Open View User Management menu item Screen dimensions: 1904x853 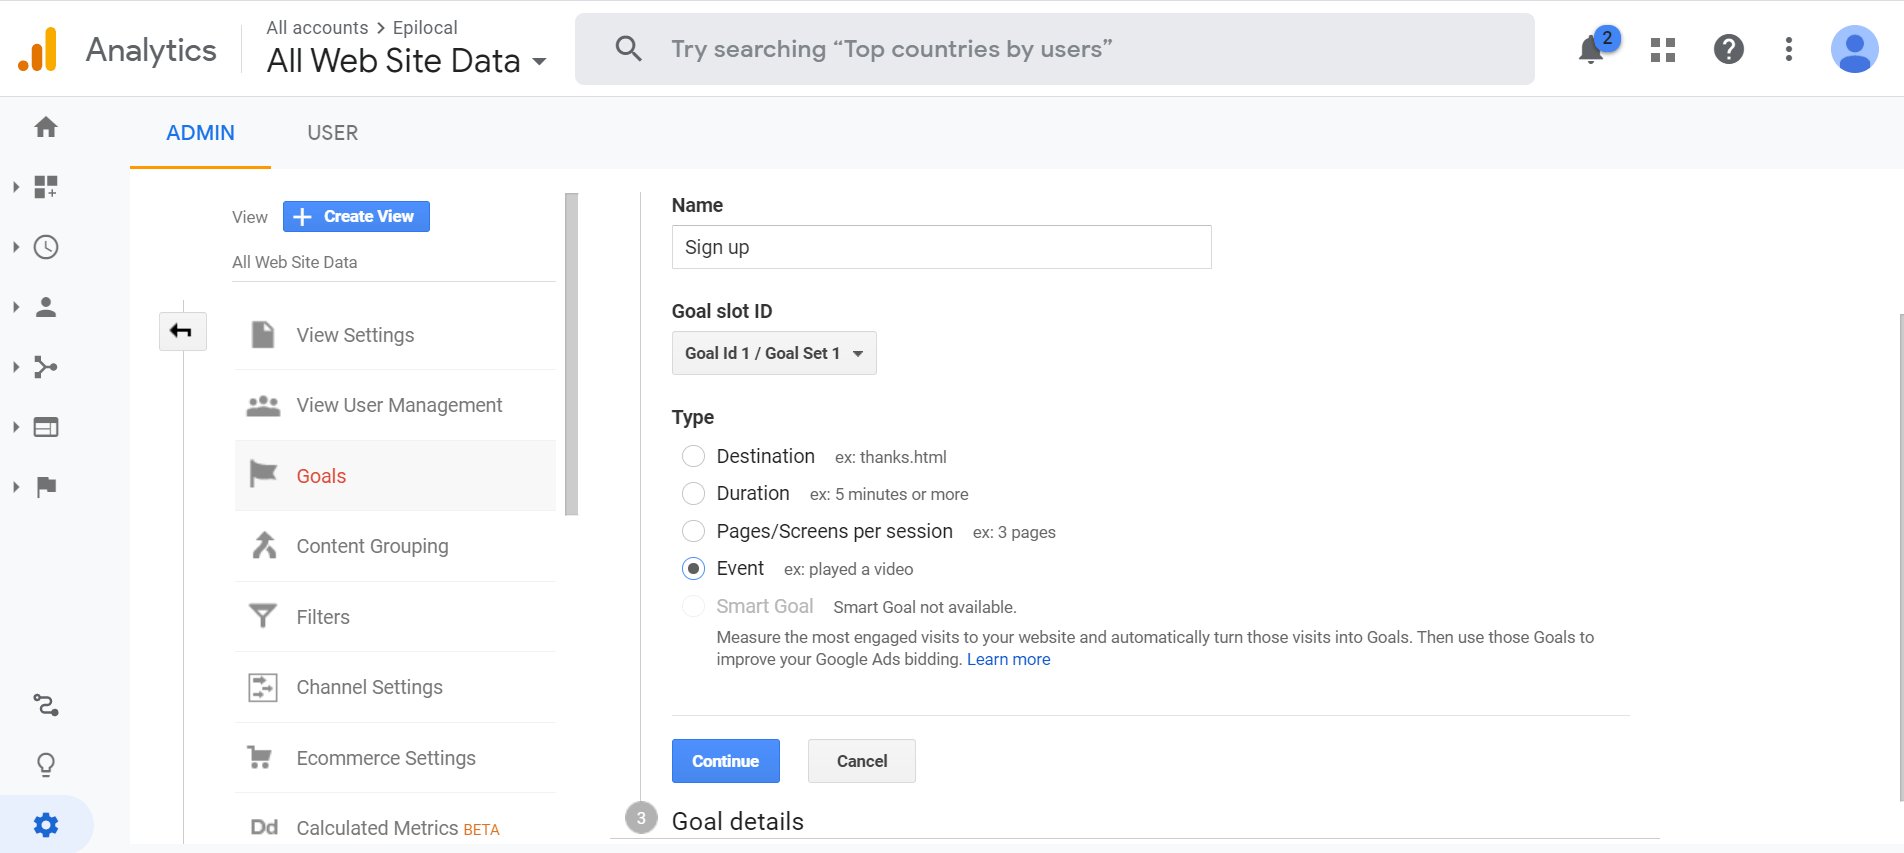pos(395,405)
